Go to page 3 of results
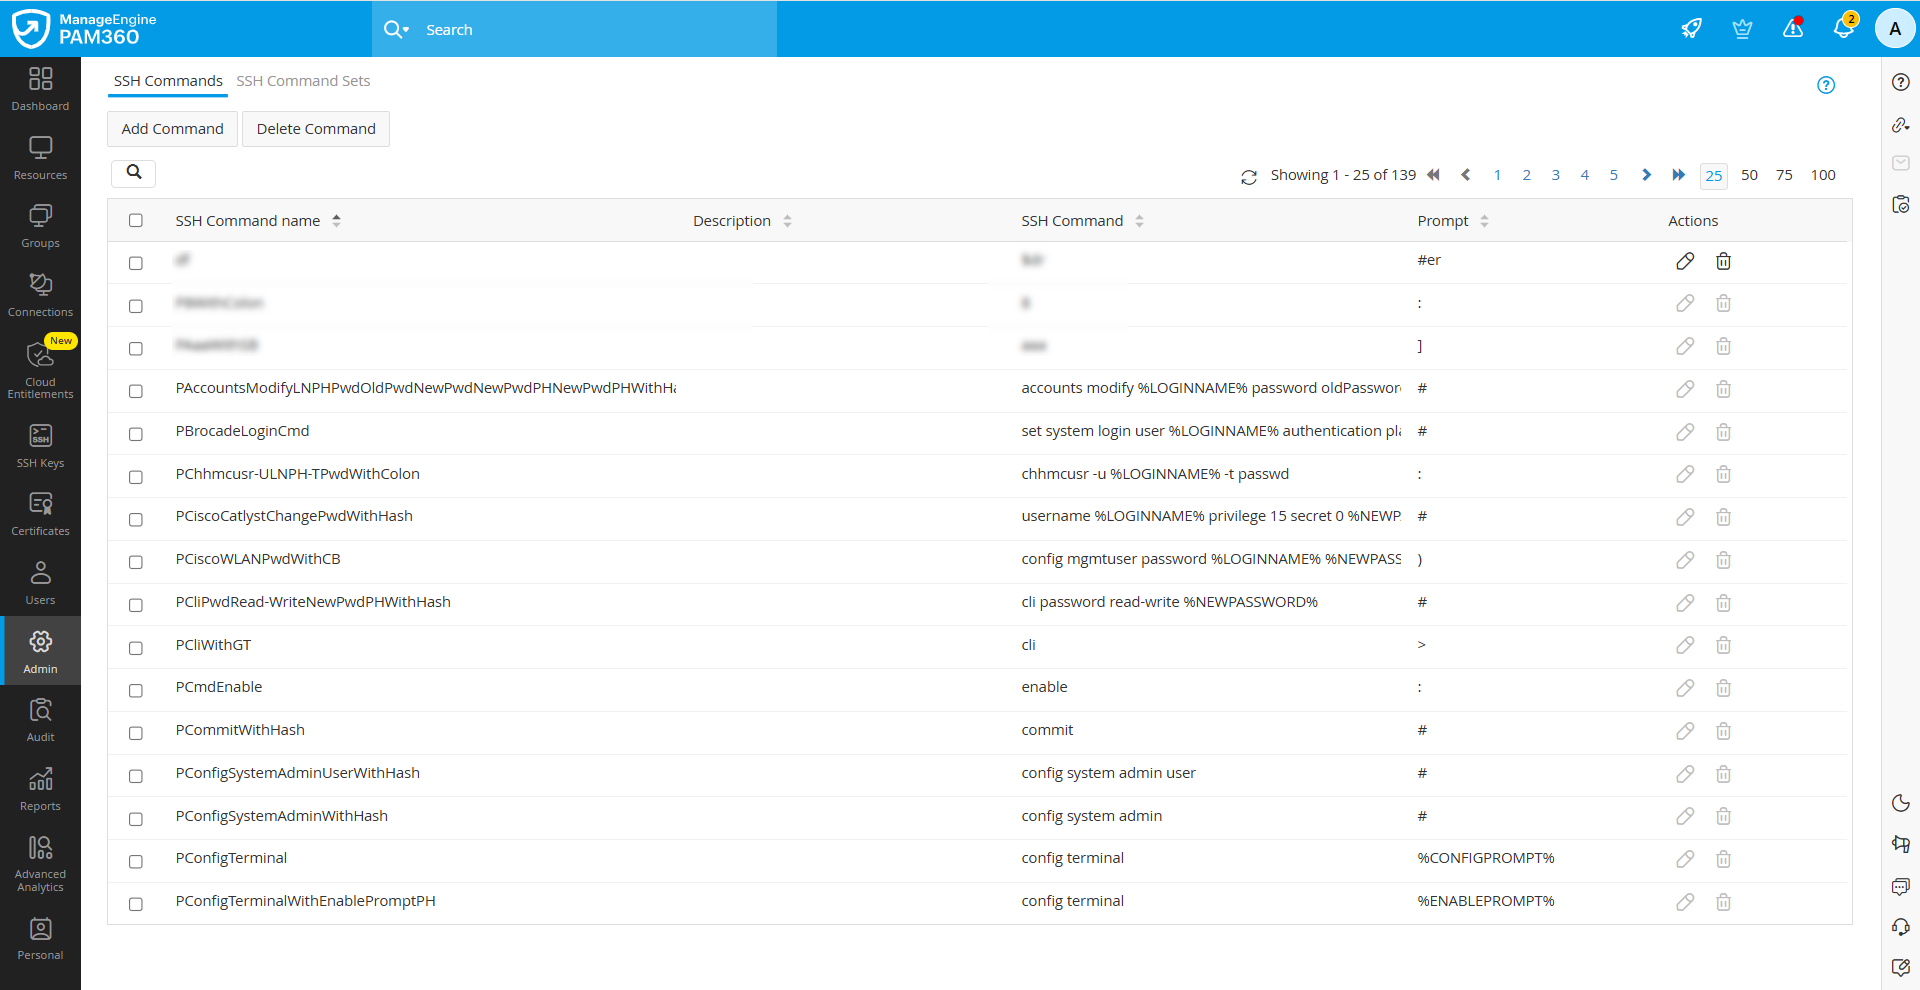1920x990 pixels. [x=1555, y=175]
